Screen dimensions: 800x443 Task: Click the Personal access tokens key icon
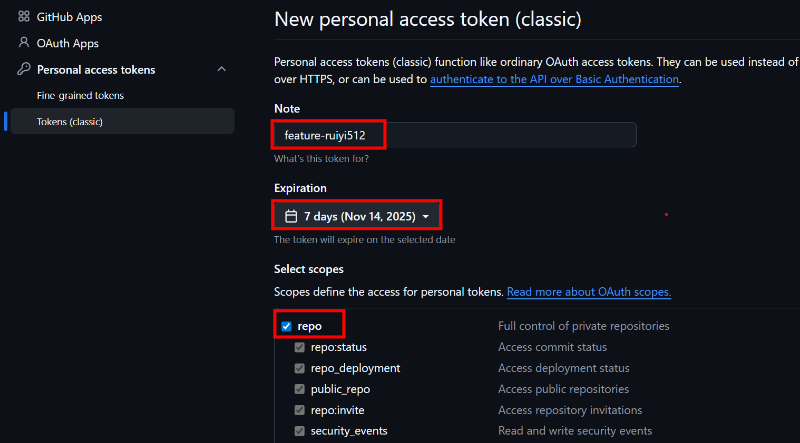24,70
